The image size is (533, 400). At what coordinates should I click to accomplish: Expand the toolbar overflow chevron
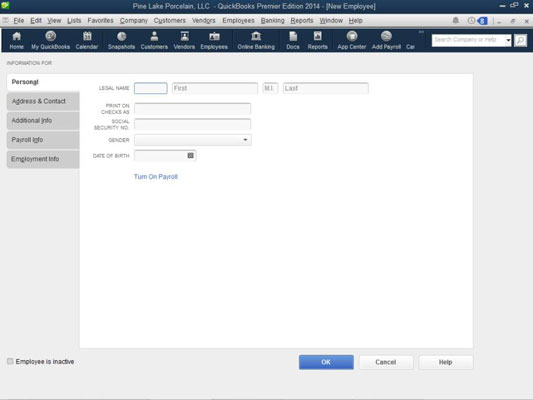click(x=421, y=32)
